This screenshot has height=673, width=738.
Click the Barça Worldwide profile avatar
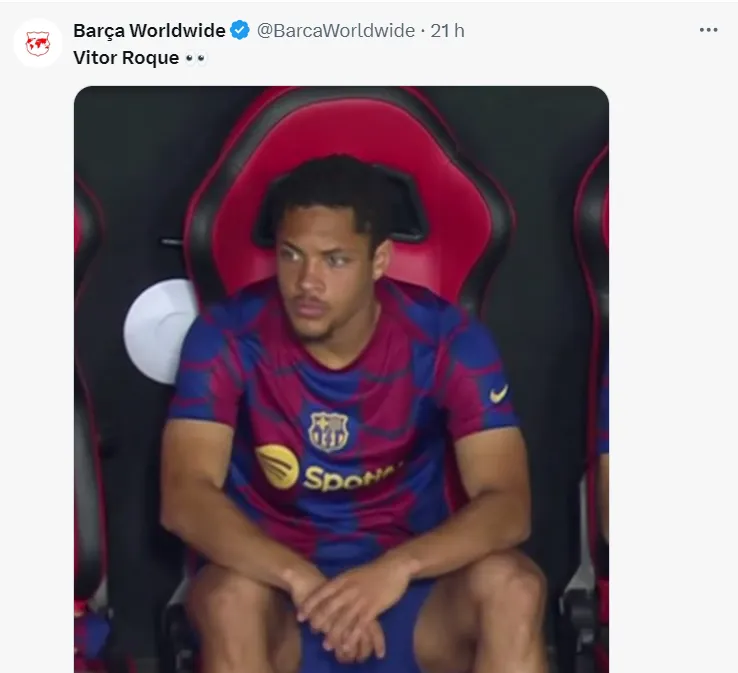38,44
